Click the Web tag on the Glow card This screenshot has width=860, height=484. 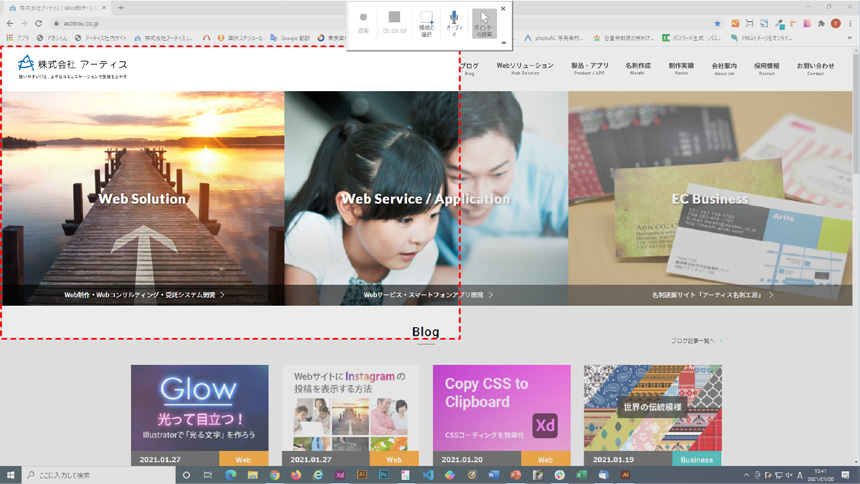pyautogui.click(x=244, y=459)
